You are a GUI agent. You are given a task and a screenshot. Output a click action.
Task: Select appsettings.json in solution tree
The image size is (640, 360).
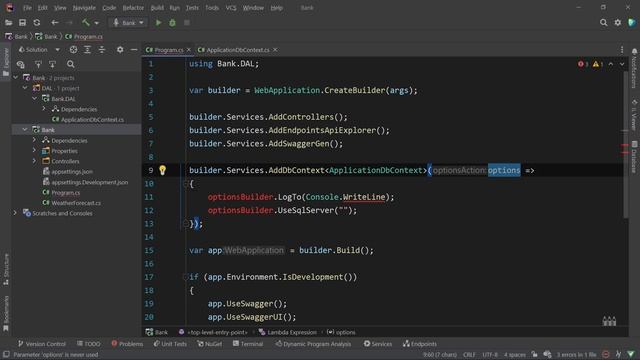pyautogui.click(x=72, y=171)
